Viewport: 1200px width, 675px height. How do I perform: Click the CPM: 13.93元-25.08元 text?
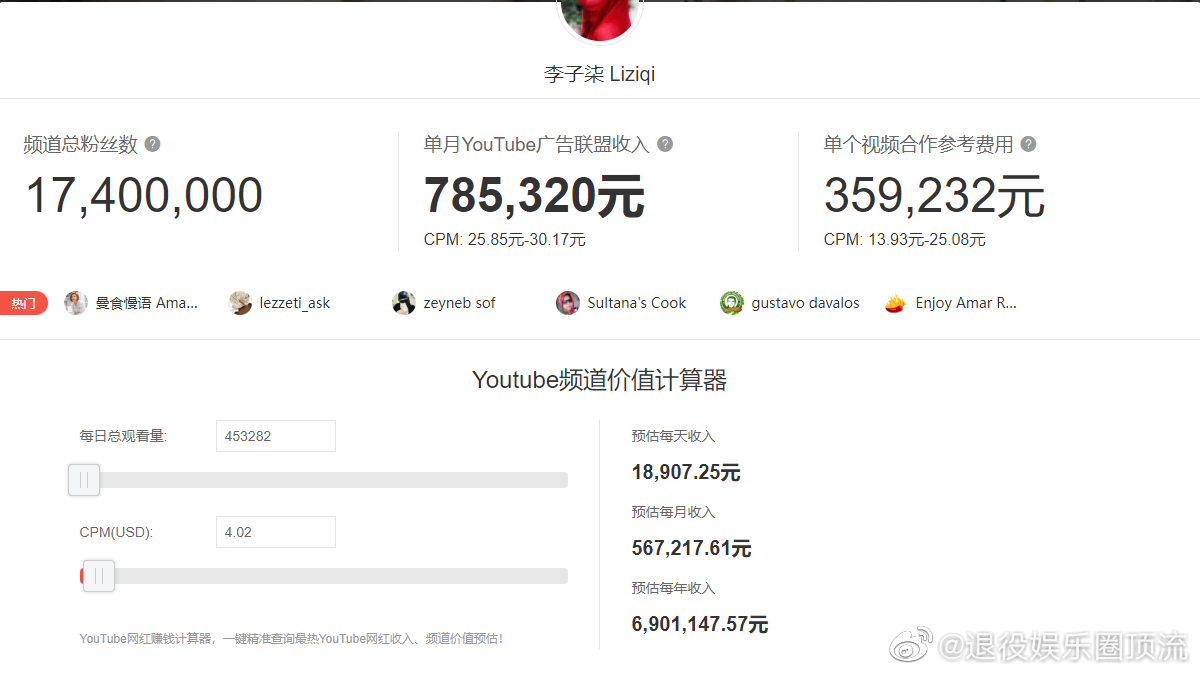pos(905,240)
